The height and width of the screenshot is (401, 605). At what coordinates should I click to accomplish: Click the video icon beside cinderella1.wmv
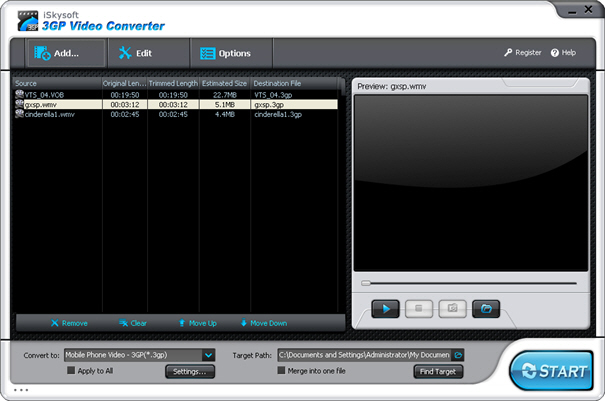coord(19,114)
